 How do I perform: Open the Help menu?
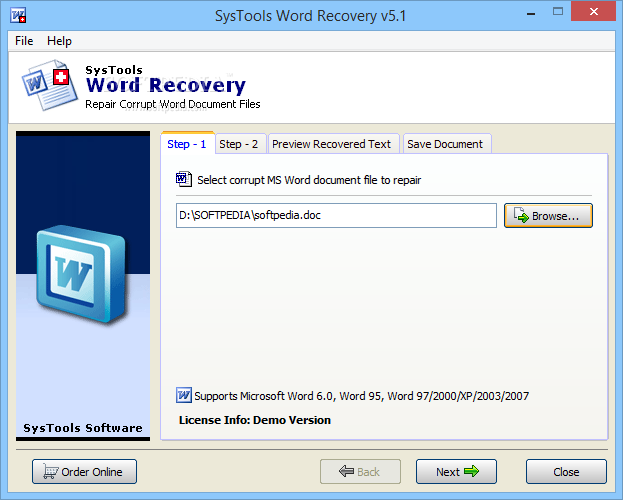(59, 41)
